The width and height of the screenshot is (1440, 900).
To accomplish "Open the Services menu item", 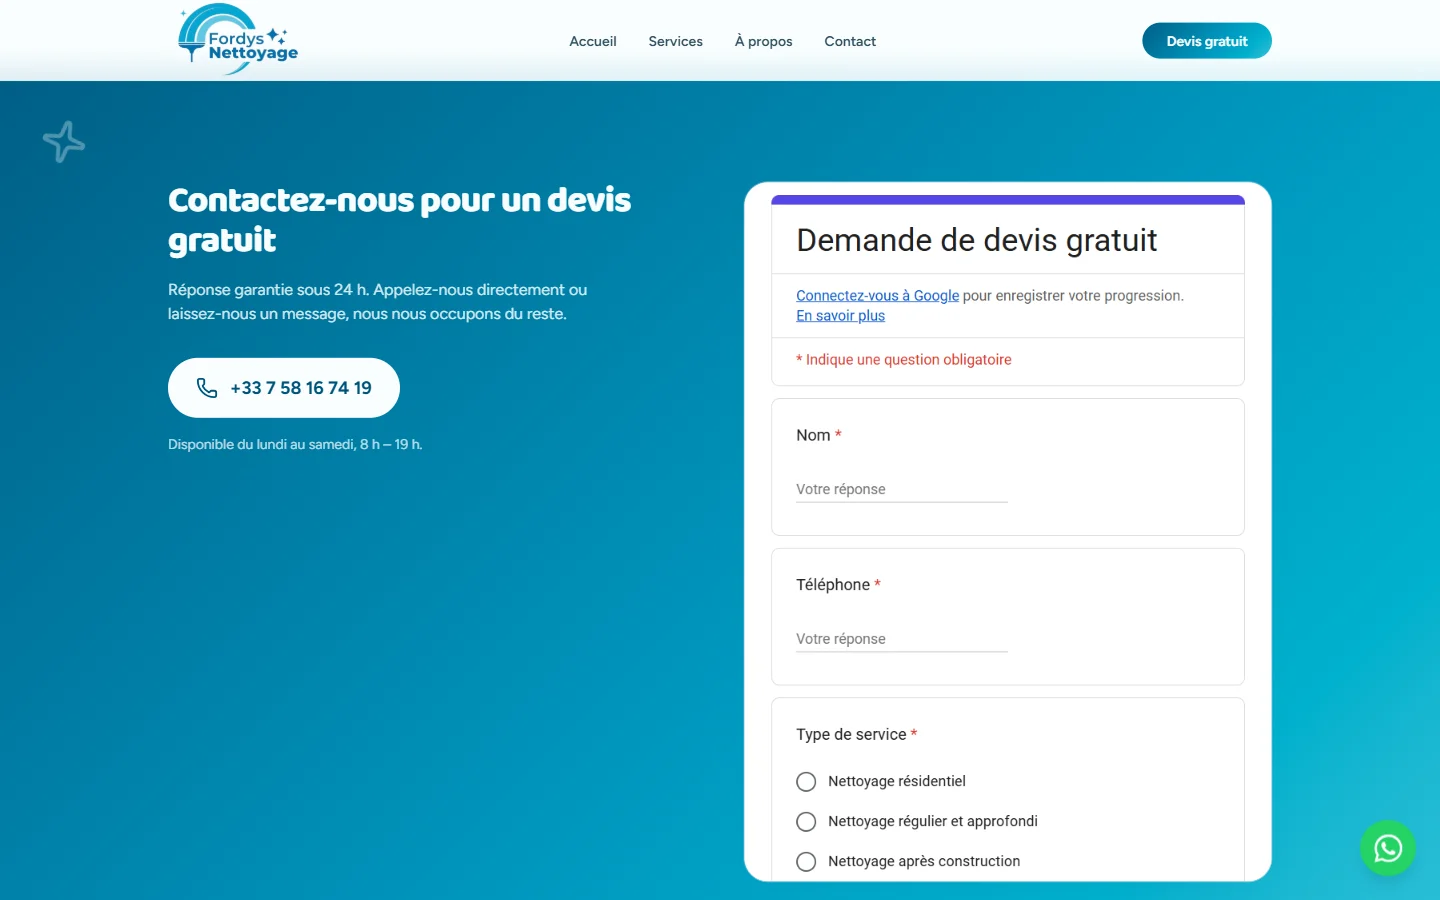I will 676,41.
